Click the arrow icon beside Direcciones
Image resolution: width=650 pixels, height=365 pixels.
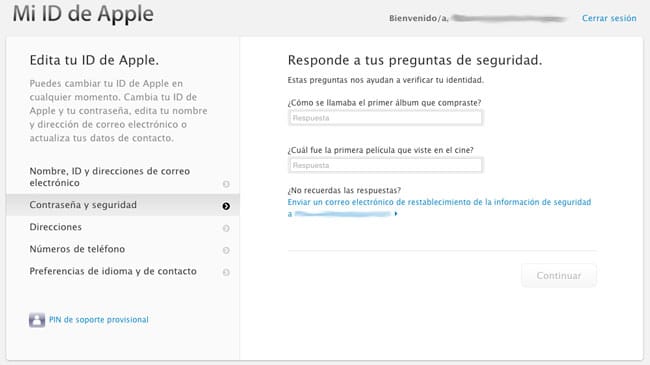click(x=226, y=228)
